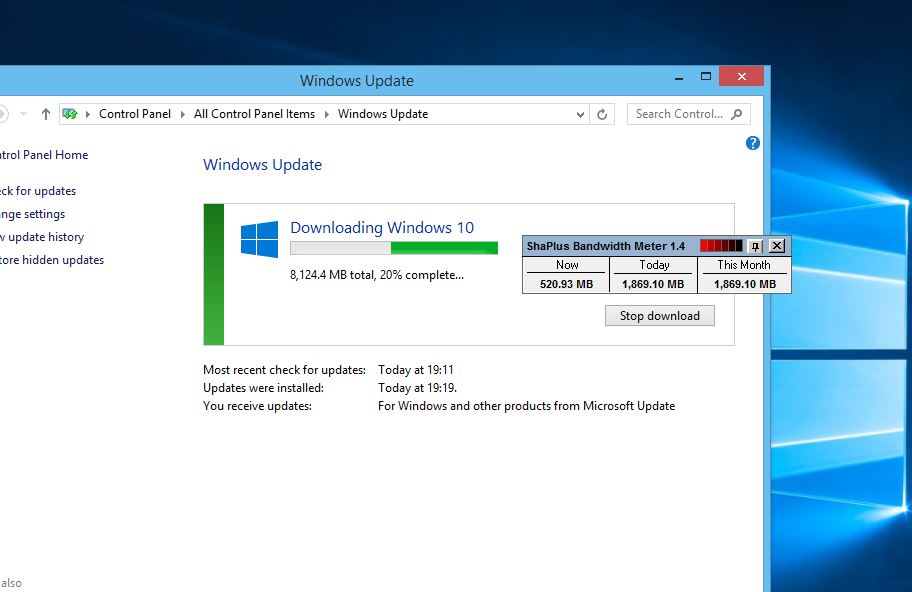Expand the address bar history dropdown
The width and height of the screenshot is (912, 592).
click(580, 113)
